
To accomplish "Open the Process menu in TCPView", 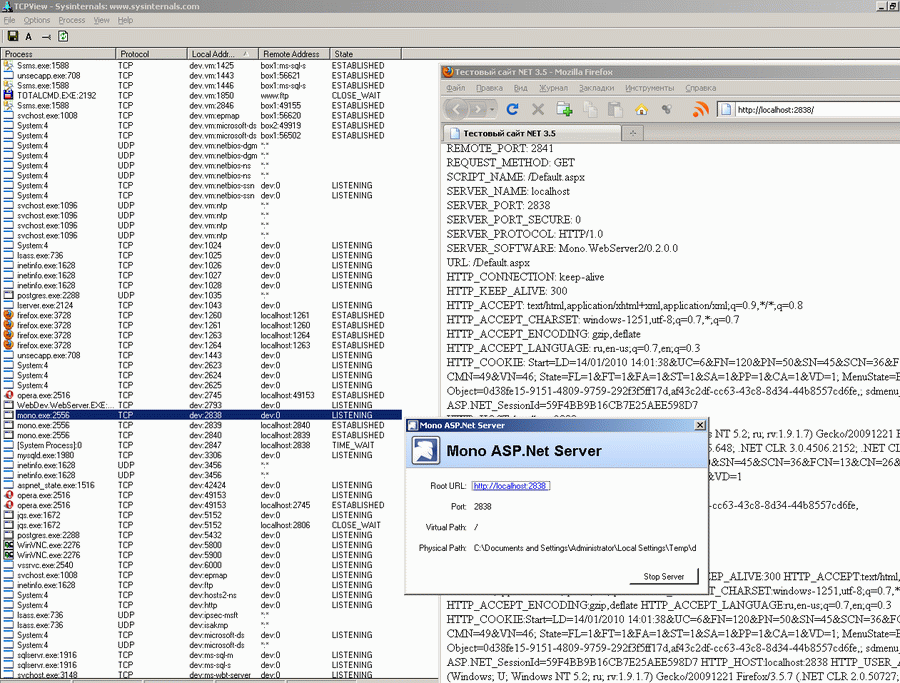I will tap(72, 20).
